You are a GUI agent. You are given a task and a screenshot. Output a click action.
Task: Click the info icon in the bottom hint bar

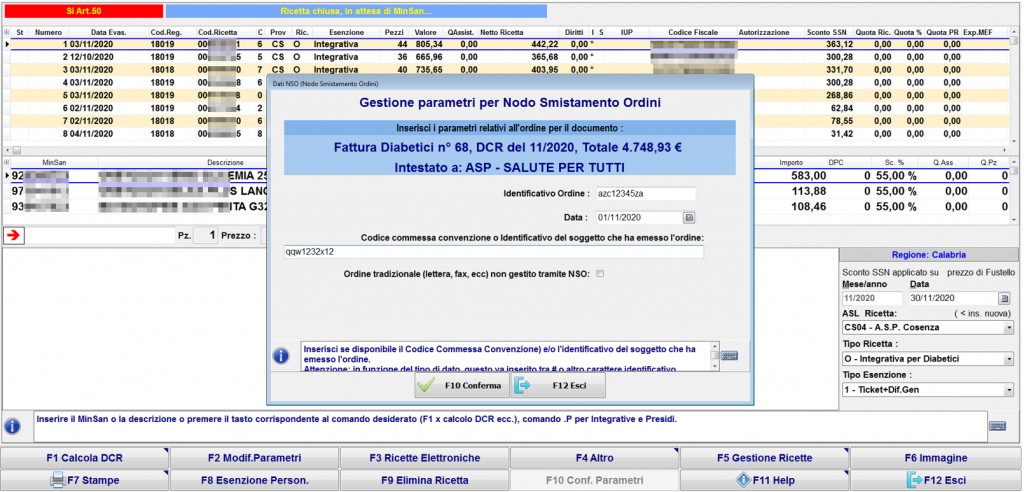pos(13,426)
